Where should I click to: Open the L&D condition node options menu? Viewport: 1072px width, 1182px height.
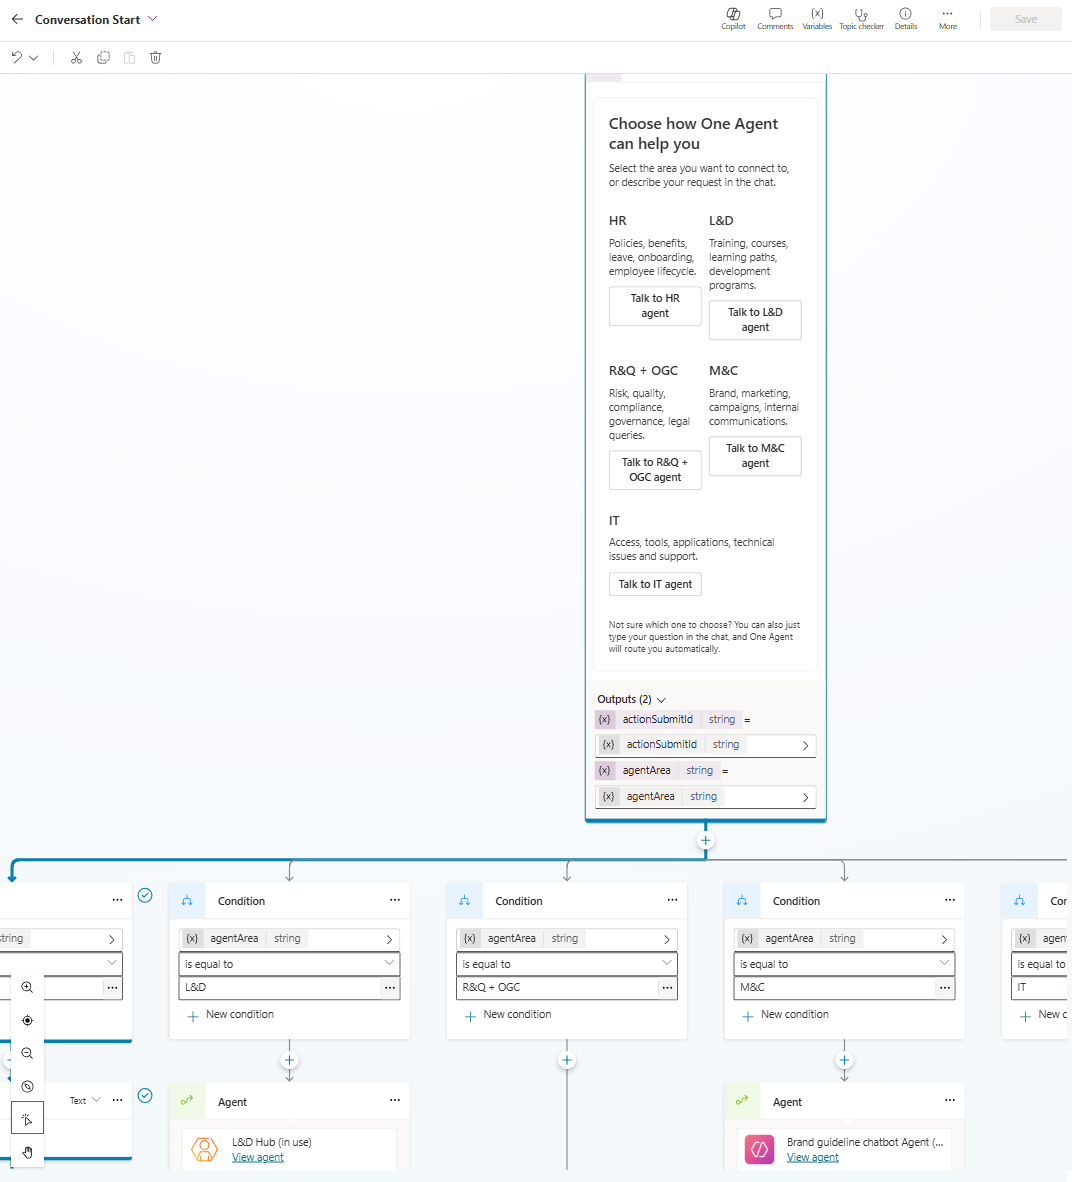[394, 900]
